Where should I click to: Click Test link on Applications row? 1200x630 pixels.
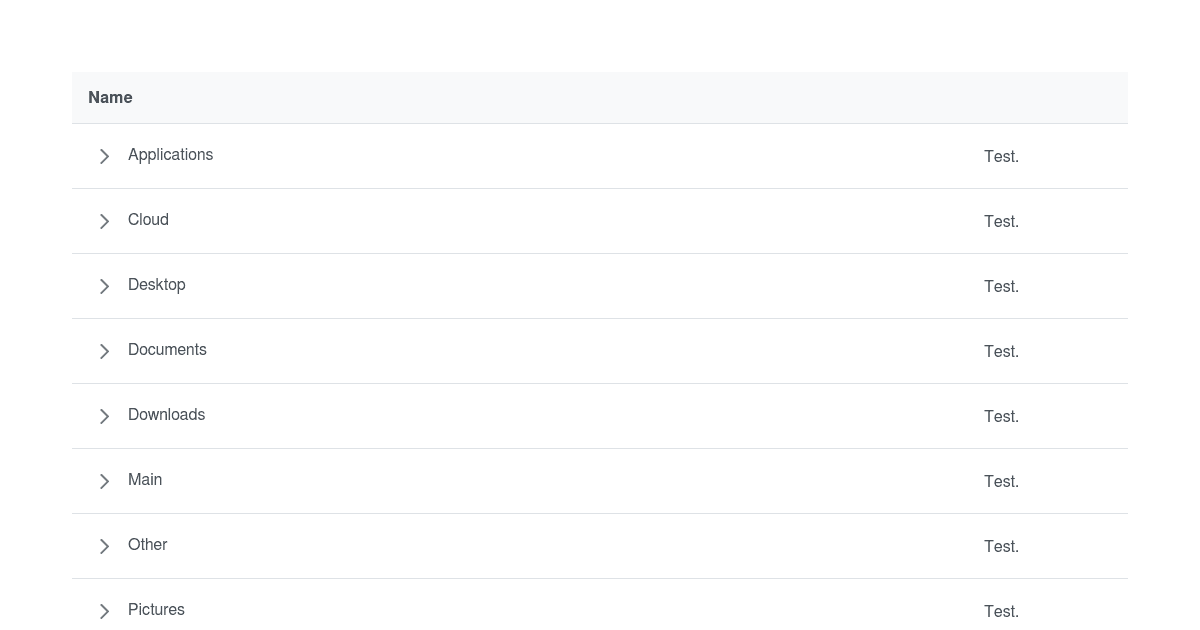[x=1001, y=156]
